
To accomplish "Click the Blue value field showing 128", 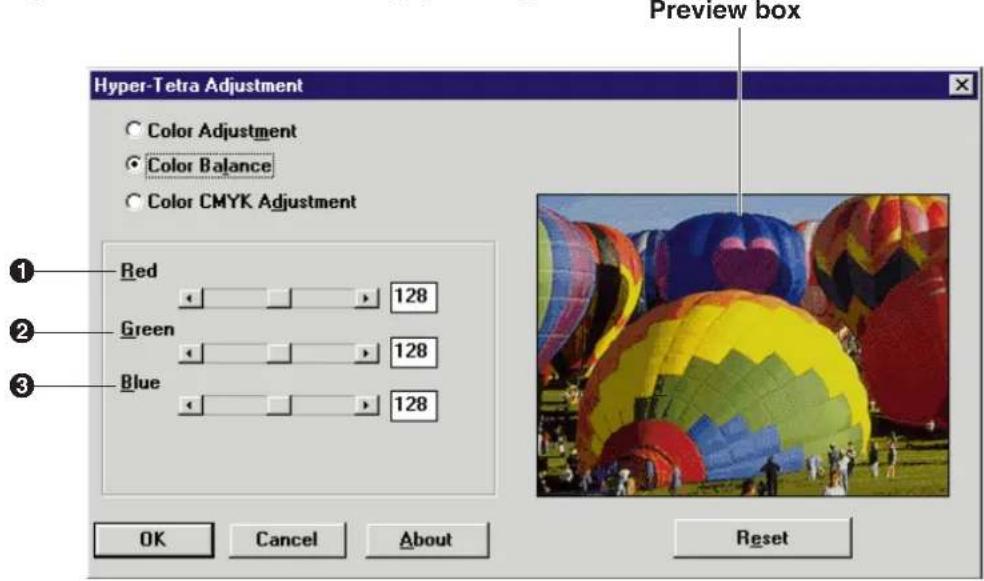I will pos(414,405).
